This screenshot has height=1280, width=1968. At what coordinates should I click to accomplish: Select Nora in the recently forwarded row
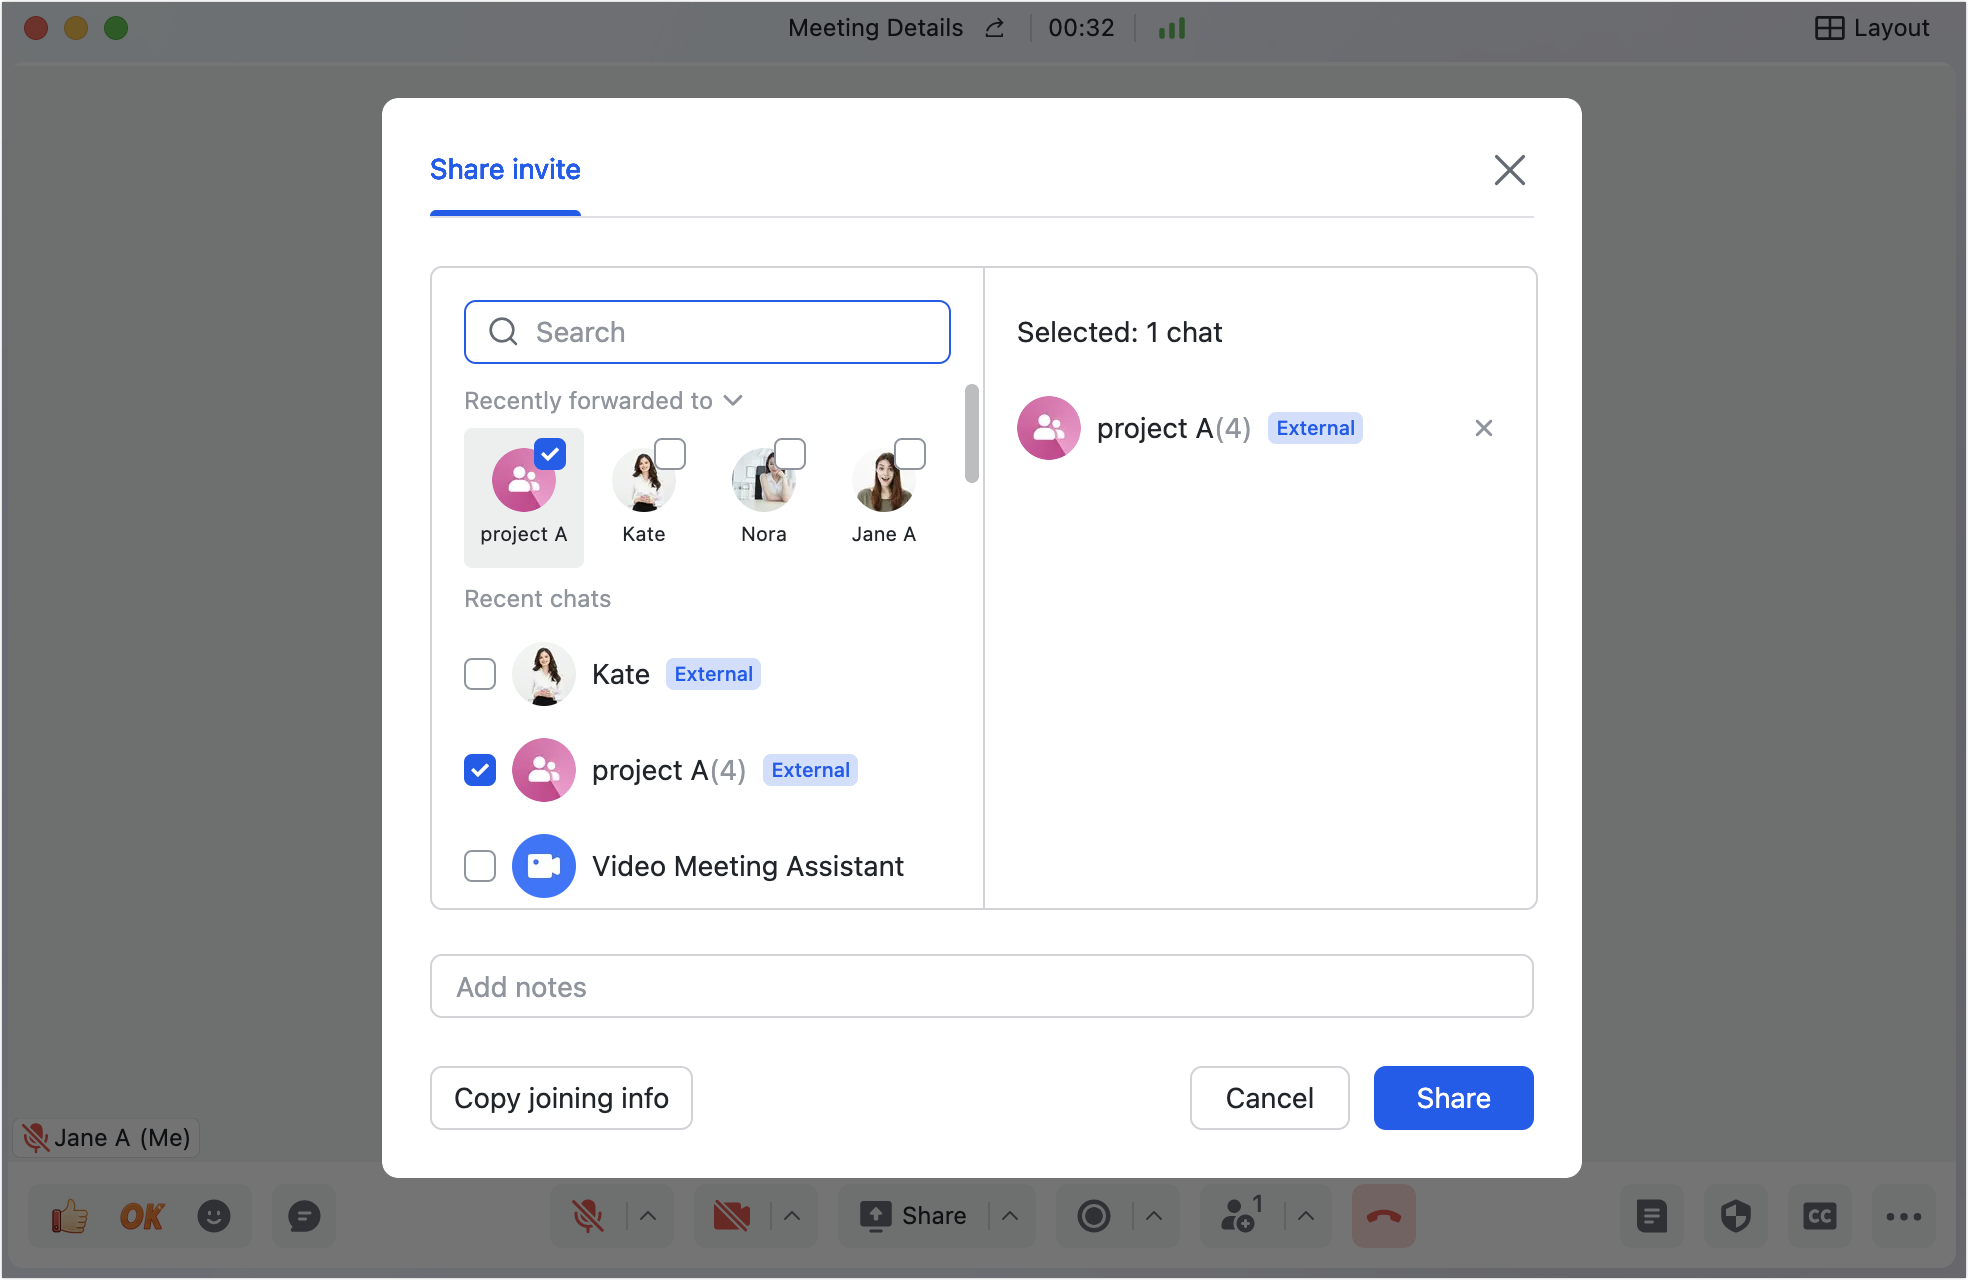tap(790, 454)
